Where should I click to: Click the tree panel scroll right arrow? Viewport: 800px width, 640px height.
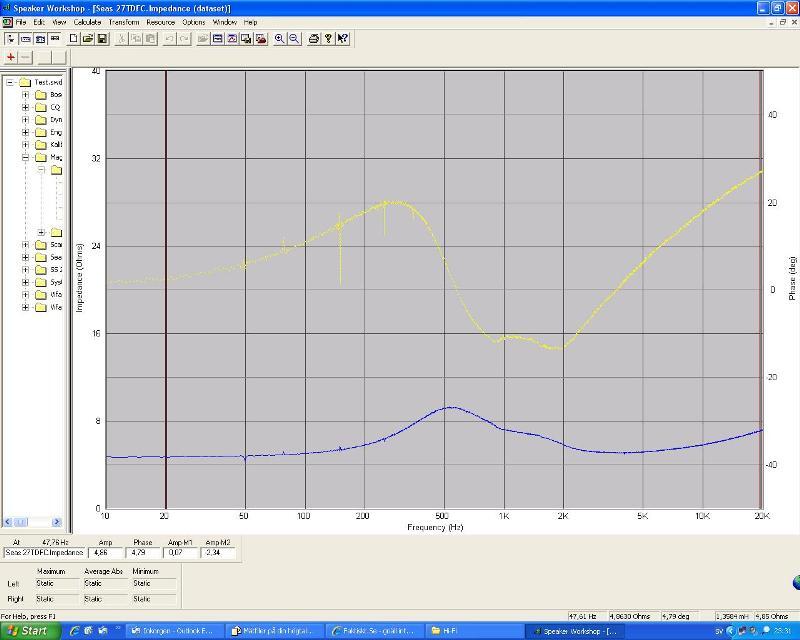click(x=57, y=522)
